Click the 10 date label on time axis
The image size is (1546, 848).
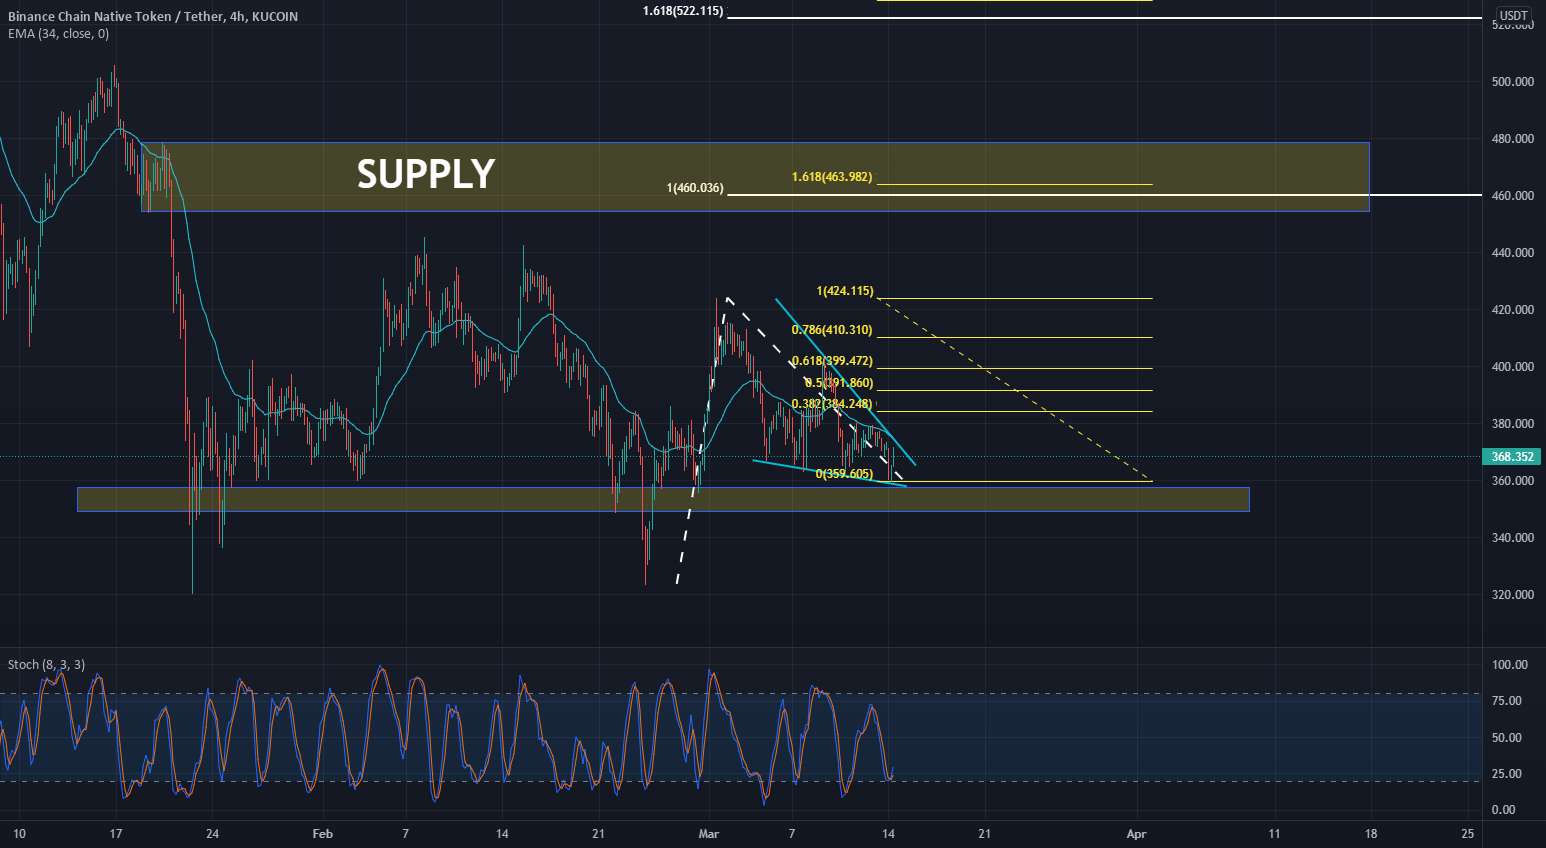tap(19, 833)
